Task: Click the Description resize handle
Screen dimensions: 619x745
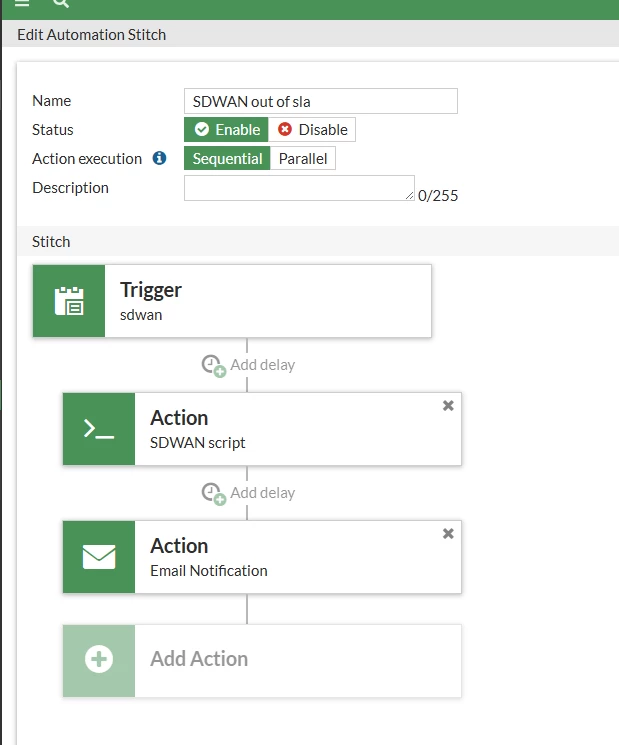Action: point(409,195)
